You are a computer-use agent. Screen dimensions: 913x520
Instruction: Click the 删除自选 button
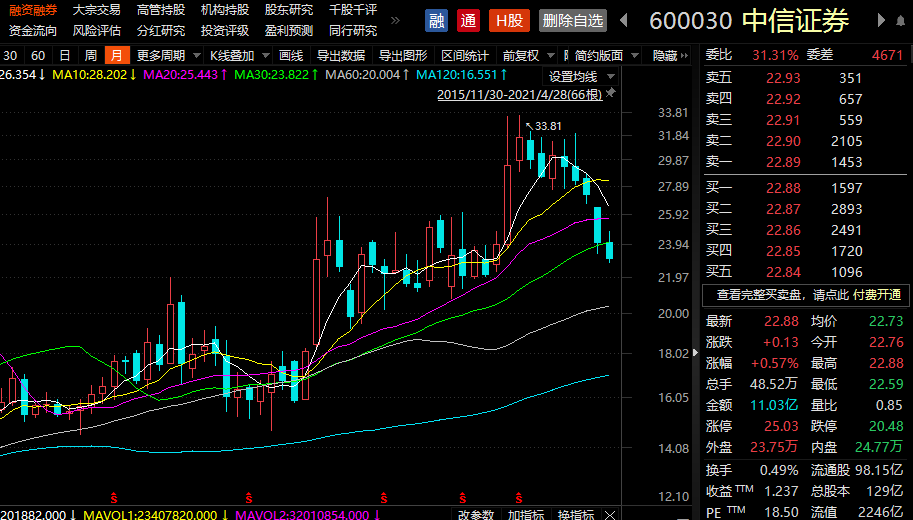pos(573,20)
